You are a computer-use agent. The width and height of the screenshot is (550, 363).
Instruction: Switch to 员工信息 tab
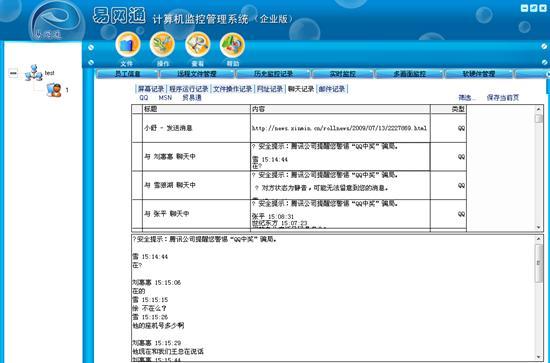[x=127, y=74]
